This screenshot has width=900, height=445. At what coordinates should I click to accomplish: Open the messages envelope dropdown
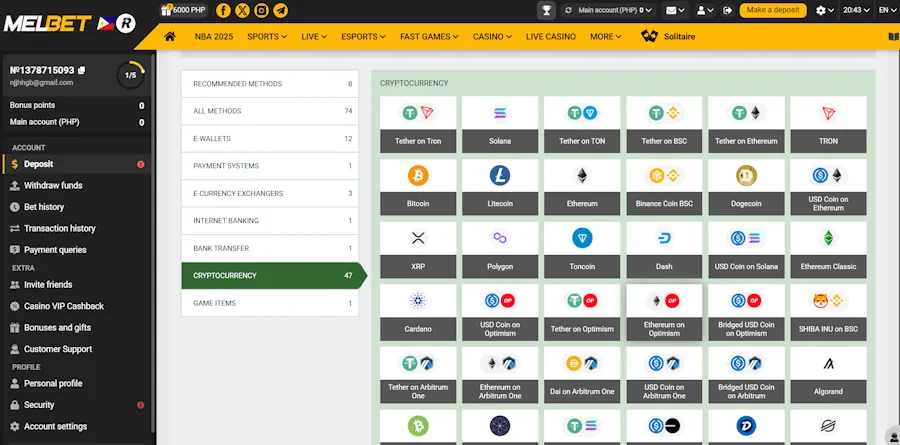click(x=675, y=10)
